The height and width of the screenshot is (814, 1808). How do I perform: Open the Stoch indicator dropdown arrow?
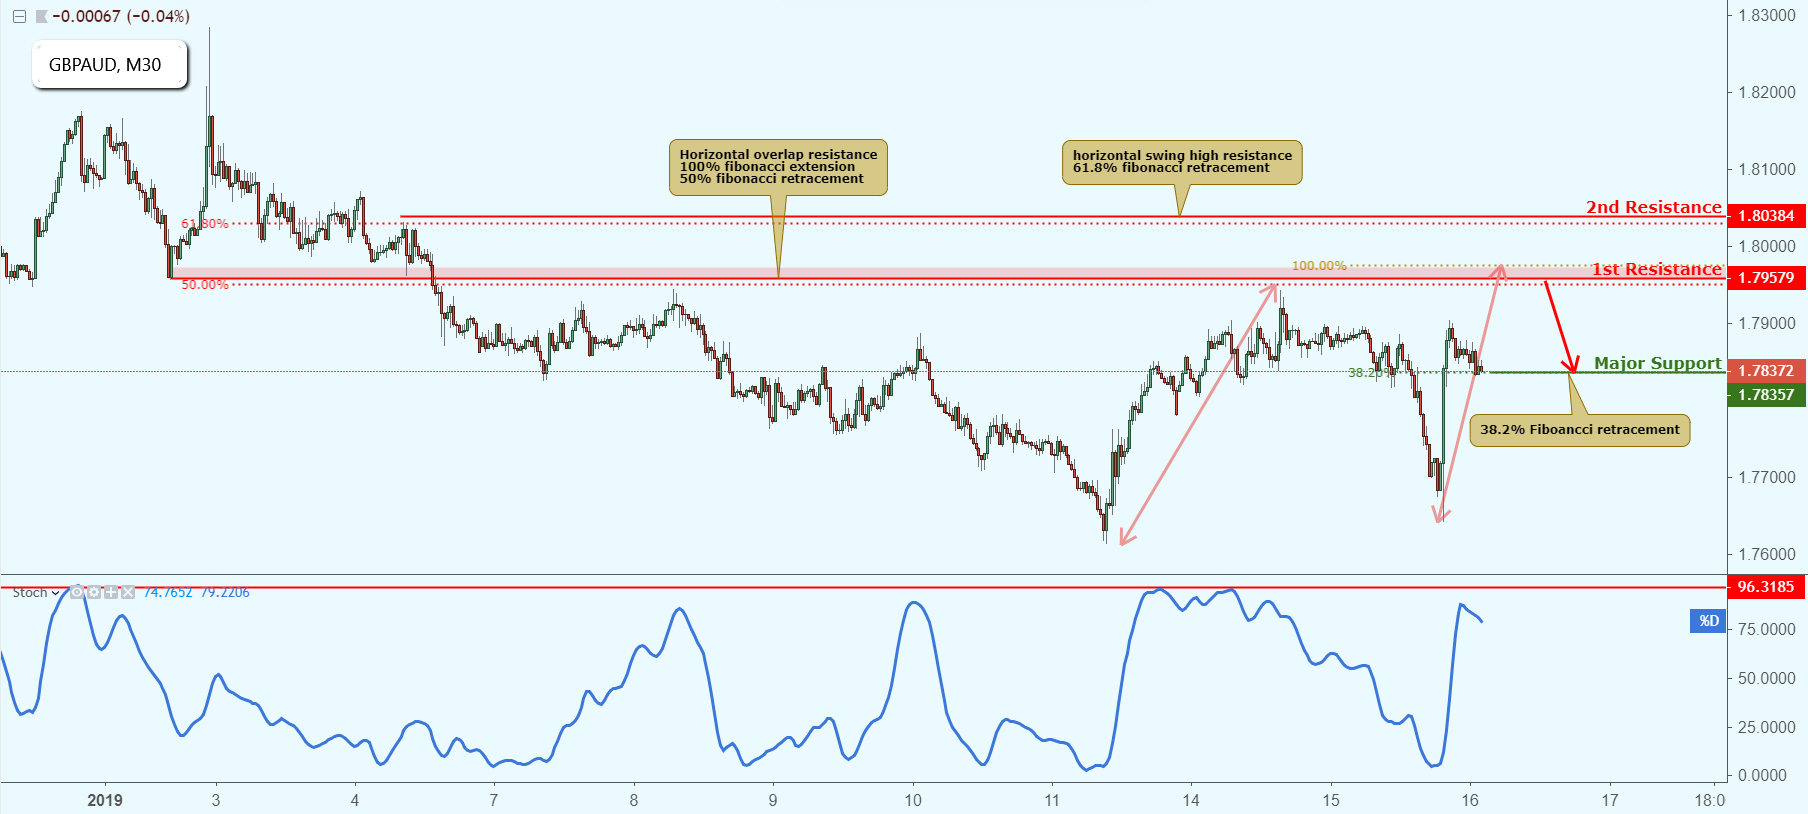(x=55, y=593)
